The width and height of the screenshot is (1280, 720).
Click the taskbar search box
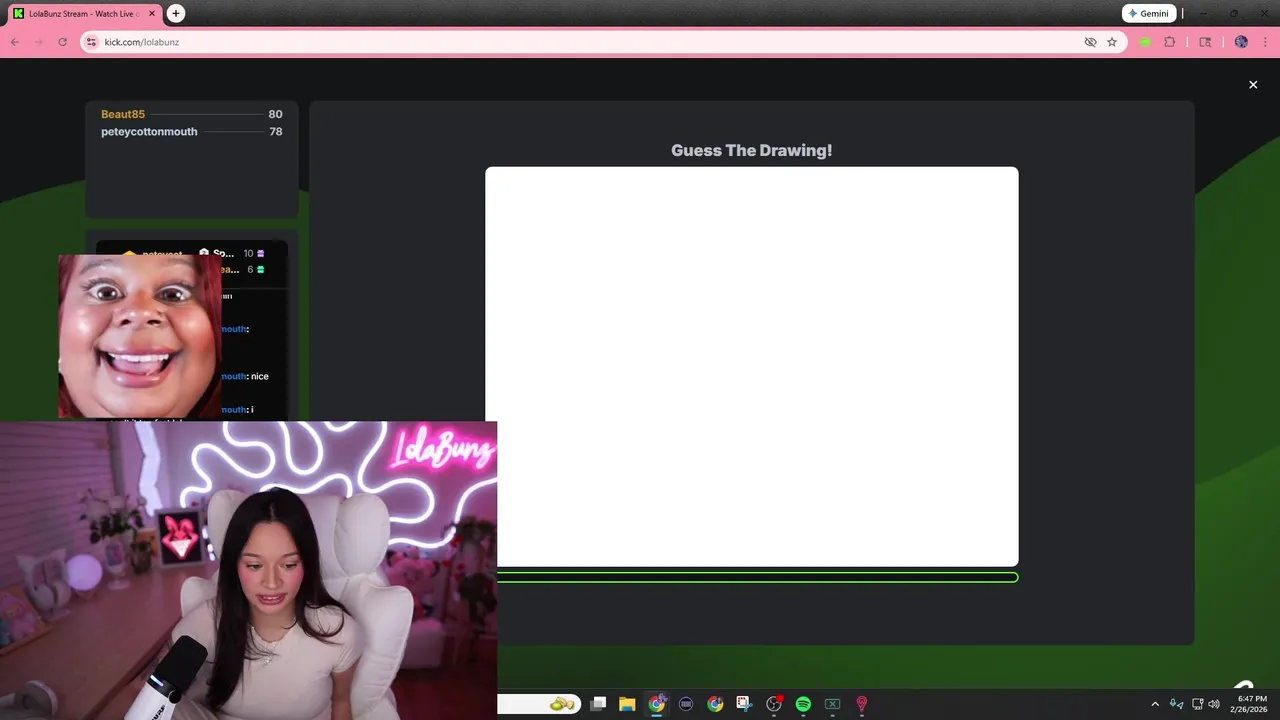pyautogui.click(x=539, y=704)
